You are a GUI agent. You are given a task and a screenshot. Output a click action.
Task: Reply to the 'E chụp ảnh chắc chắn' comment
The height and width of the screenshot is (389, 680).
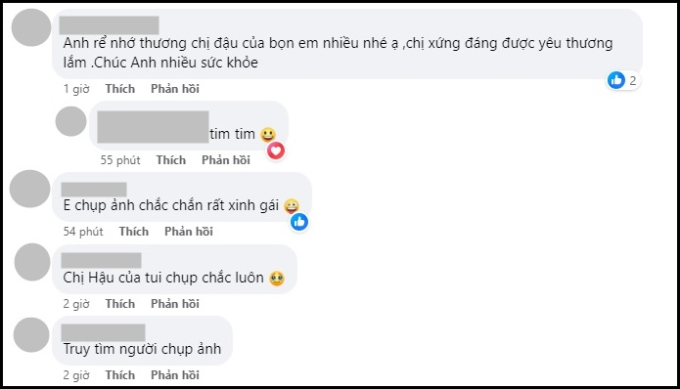click(189, 231)
